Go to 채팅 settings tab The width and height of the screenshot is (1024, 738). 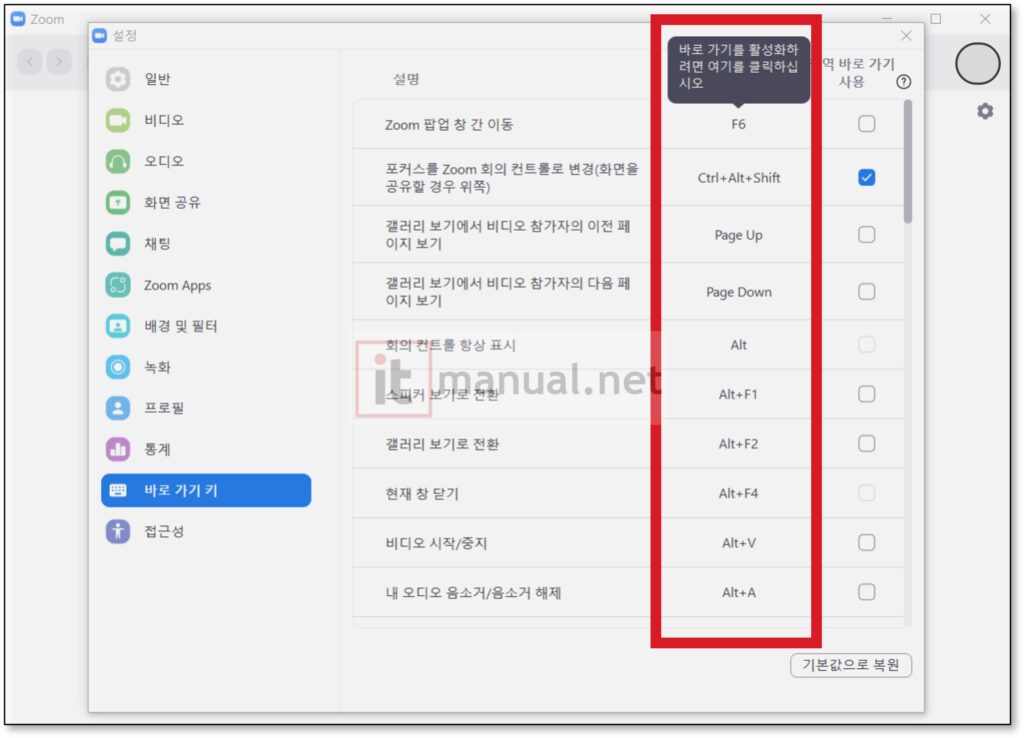[x=206, y=244]
